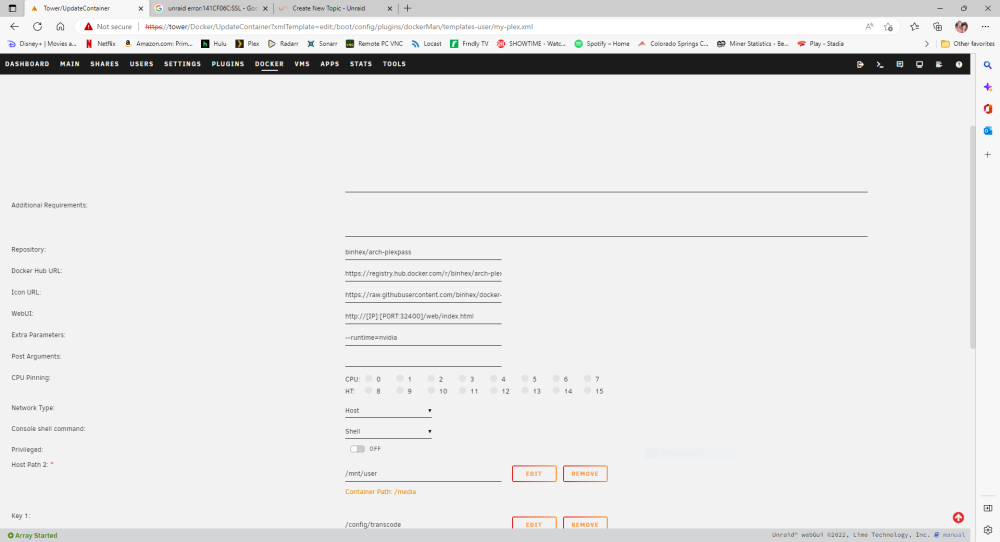Select HT 15 pinning checkbox

point(587,391)
